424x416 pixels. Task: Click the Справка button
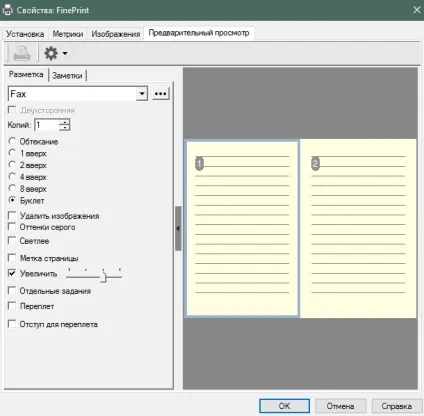[396, 406]
